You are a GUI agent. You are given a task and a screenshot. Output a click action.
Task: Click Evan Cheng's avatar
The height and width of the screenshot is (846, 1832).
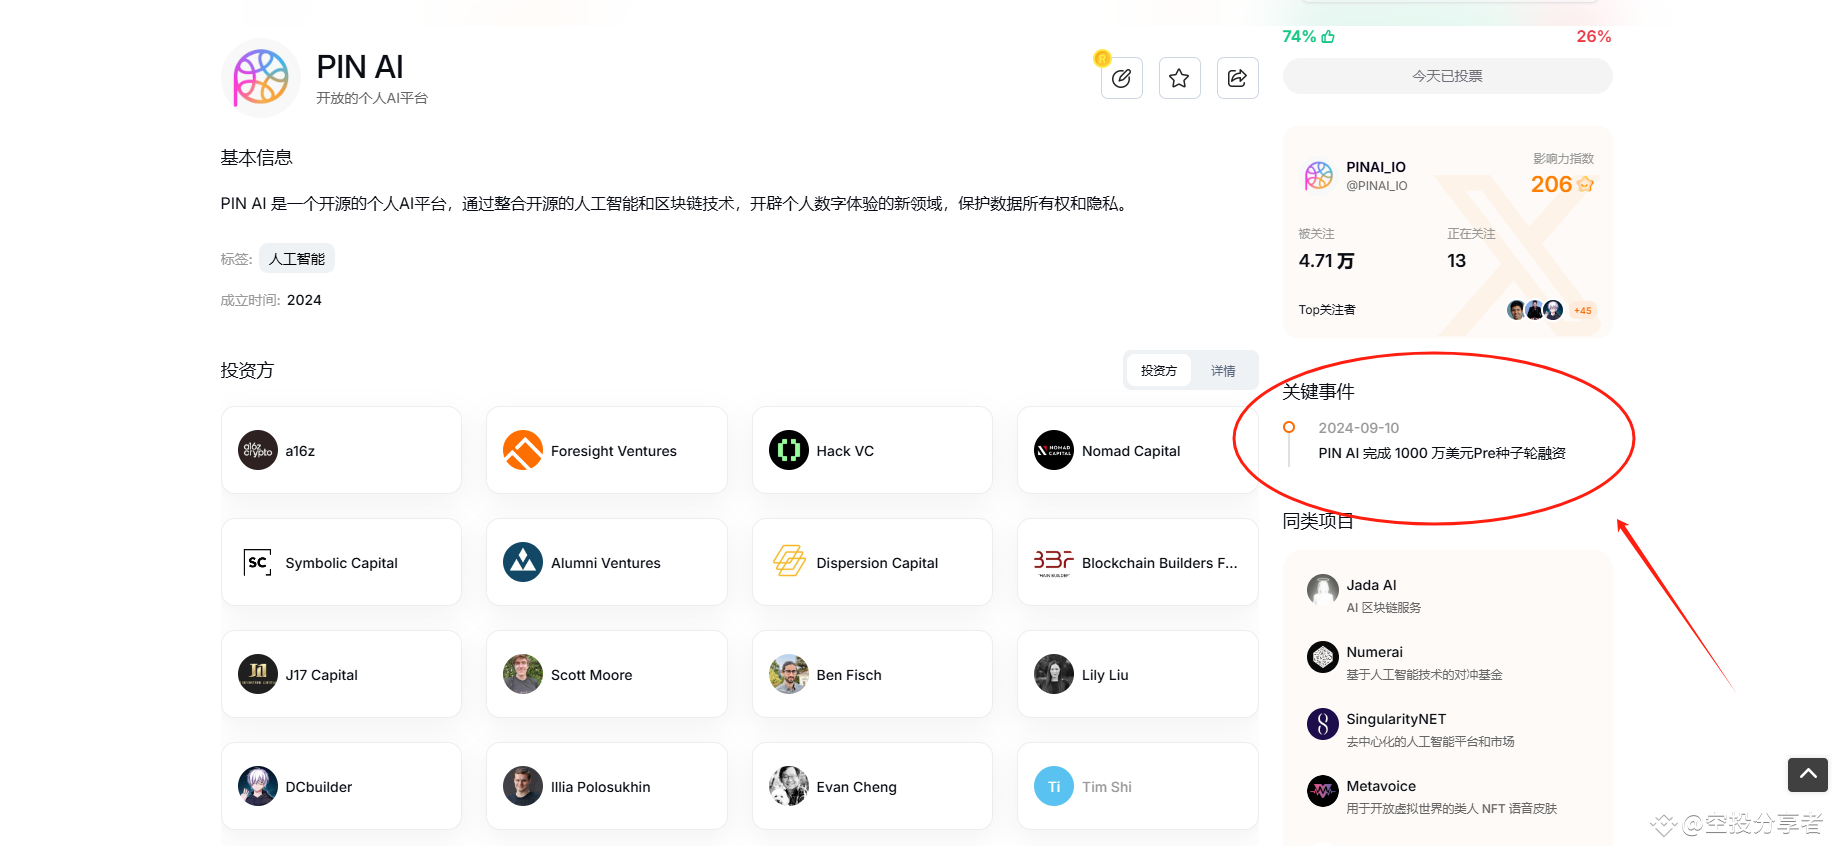pyautogui.click(x=789, y=786)
